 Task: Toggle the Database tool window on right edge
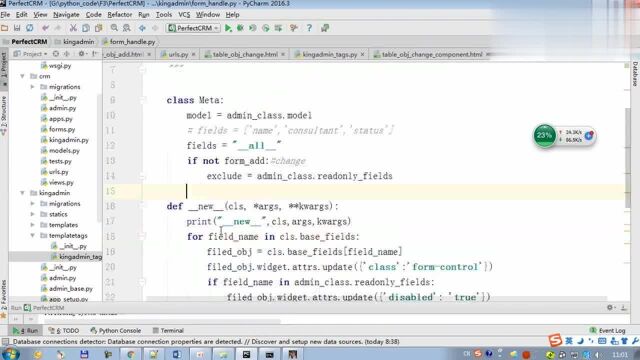coord(635,73)
